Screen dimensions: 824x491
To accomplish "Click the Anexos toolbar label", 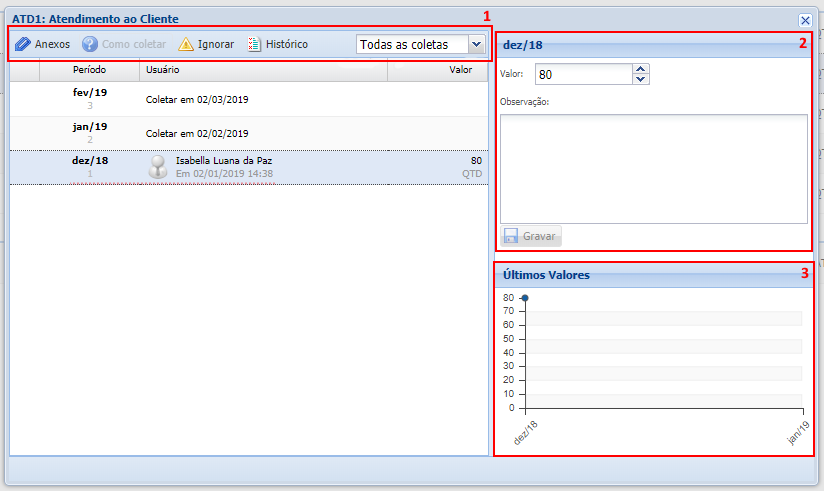I will pos(52,44).
